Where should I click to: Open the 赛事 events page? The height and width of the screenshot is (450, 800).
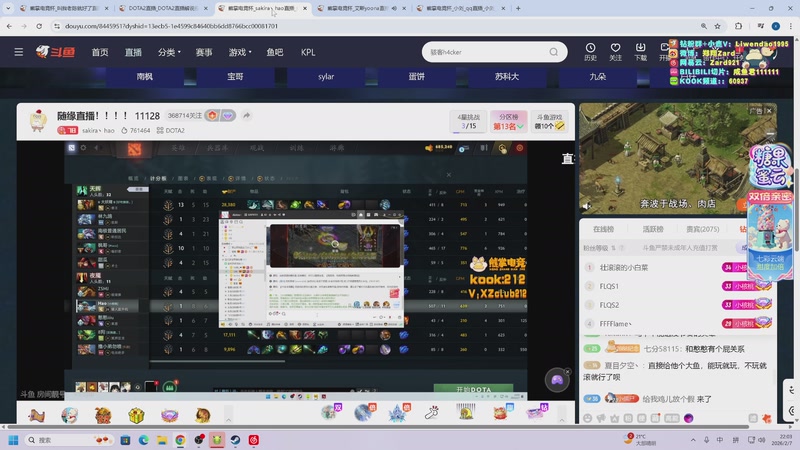tap(204, 52)
